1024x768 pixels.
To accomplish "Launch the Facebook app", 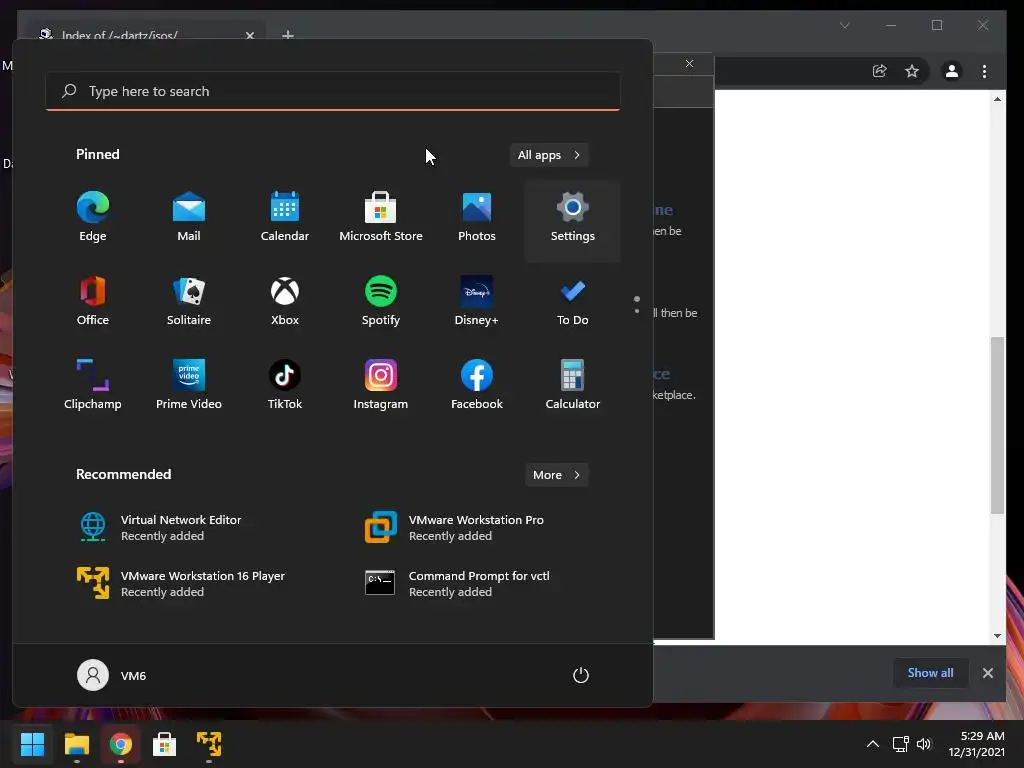I will [477, 385].
